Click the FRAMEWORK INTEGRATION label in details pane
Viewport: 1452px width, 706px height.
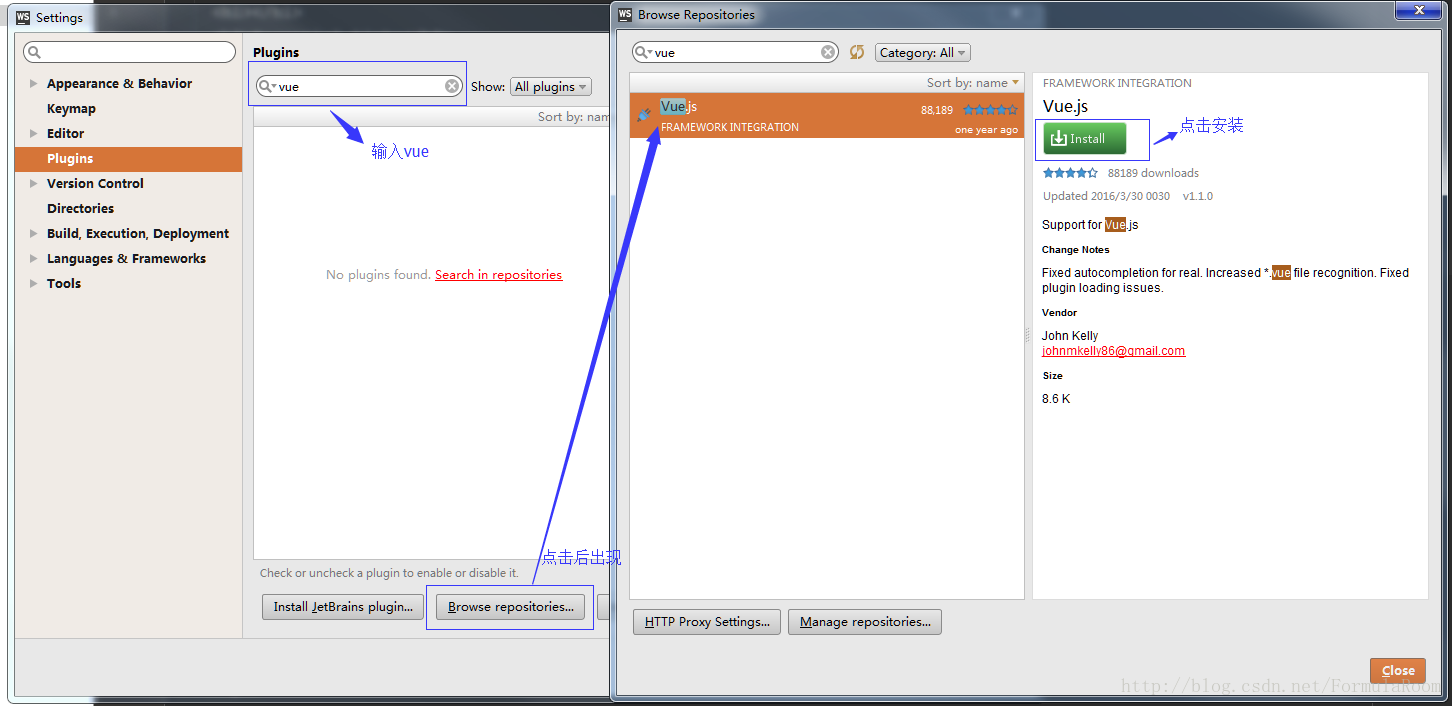click(1117, 83)
